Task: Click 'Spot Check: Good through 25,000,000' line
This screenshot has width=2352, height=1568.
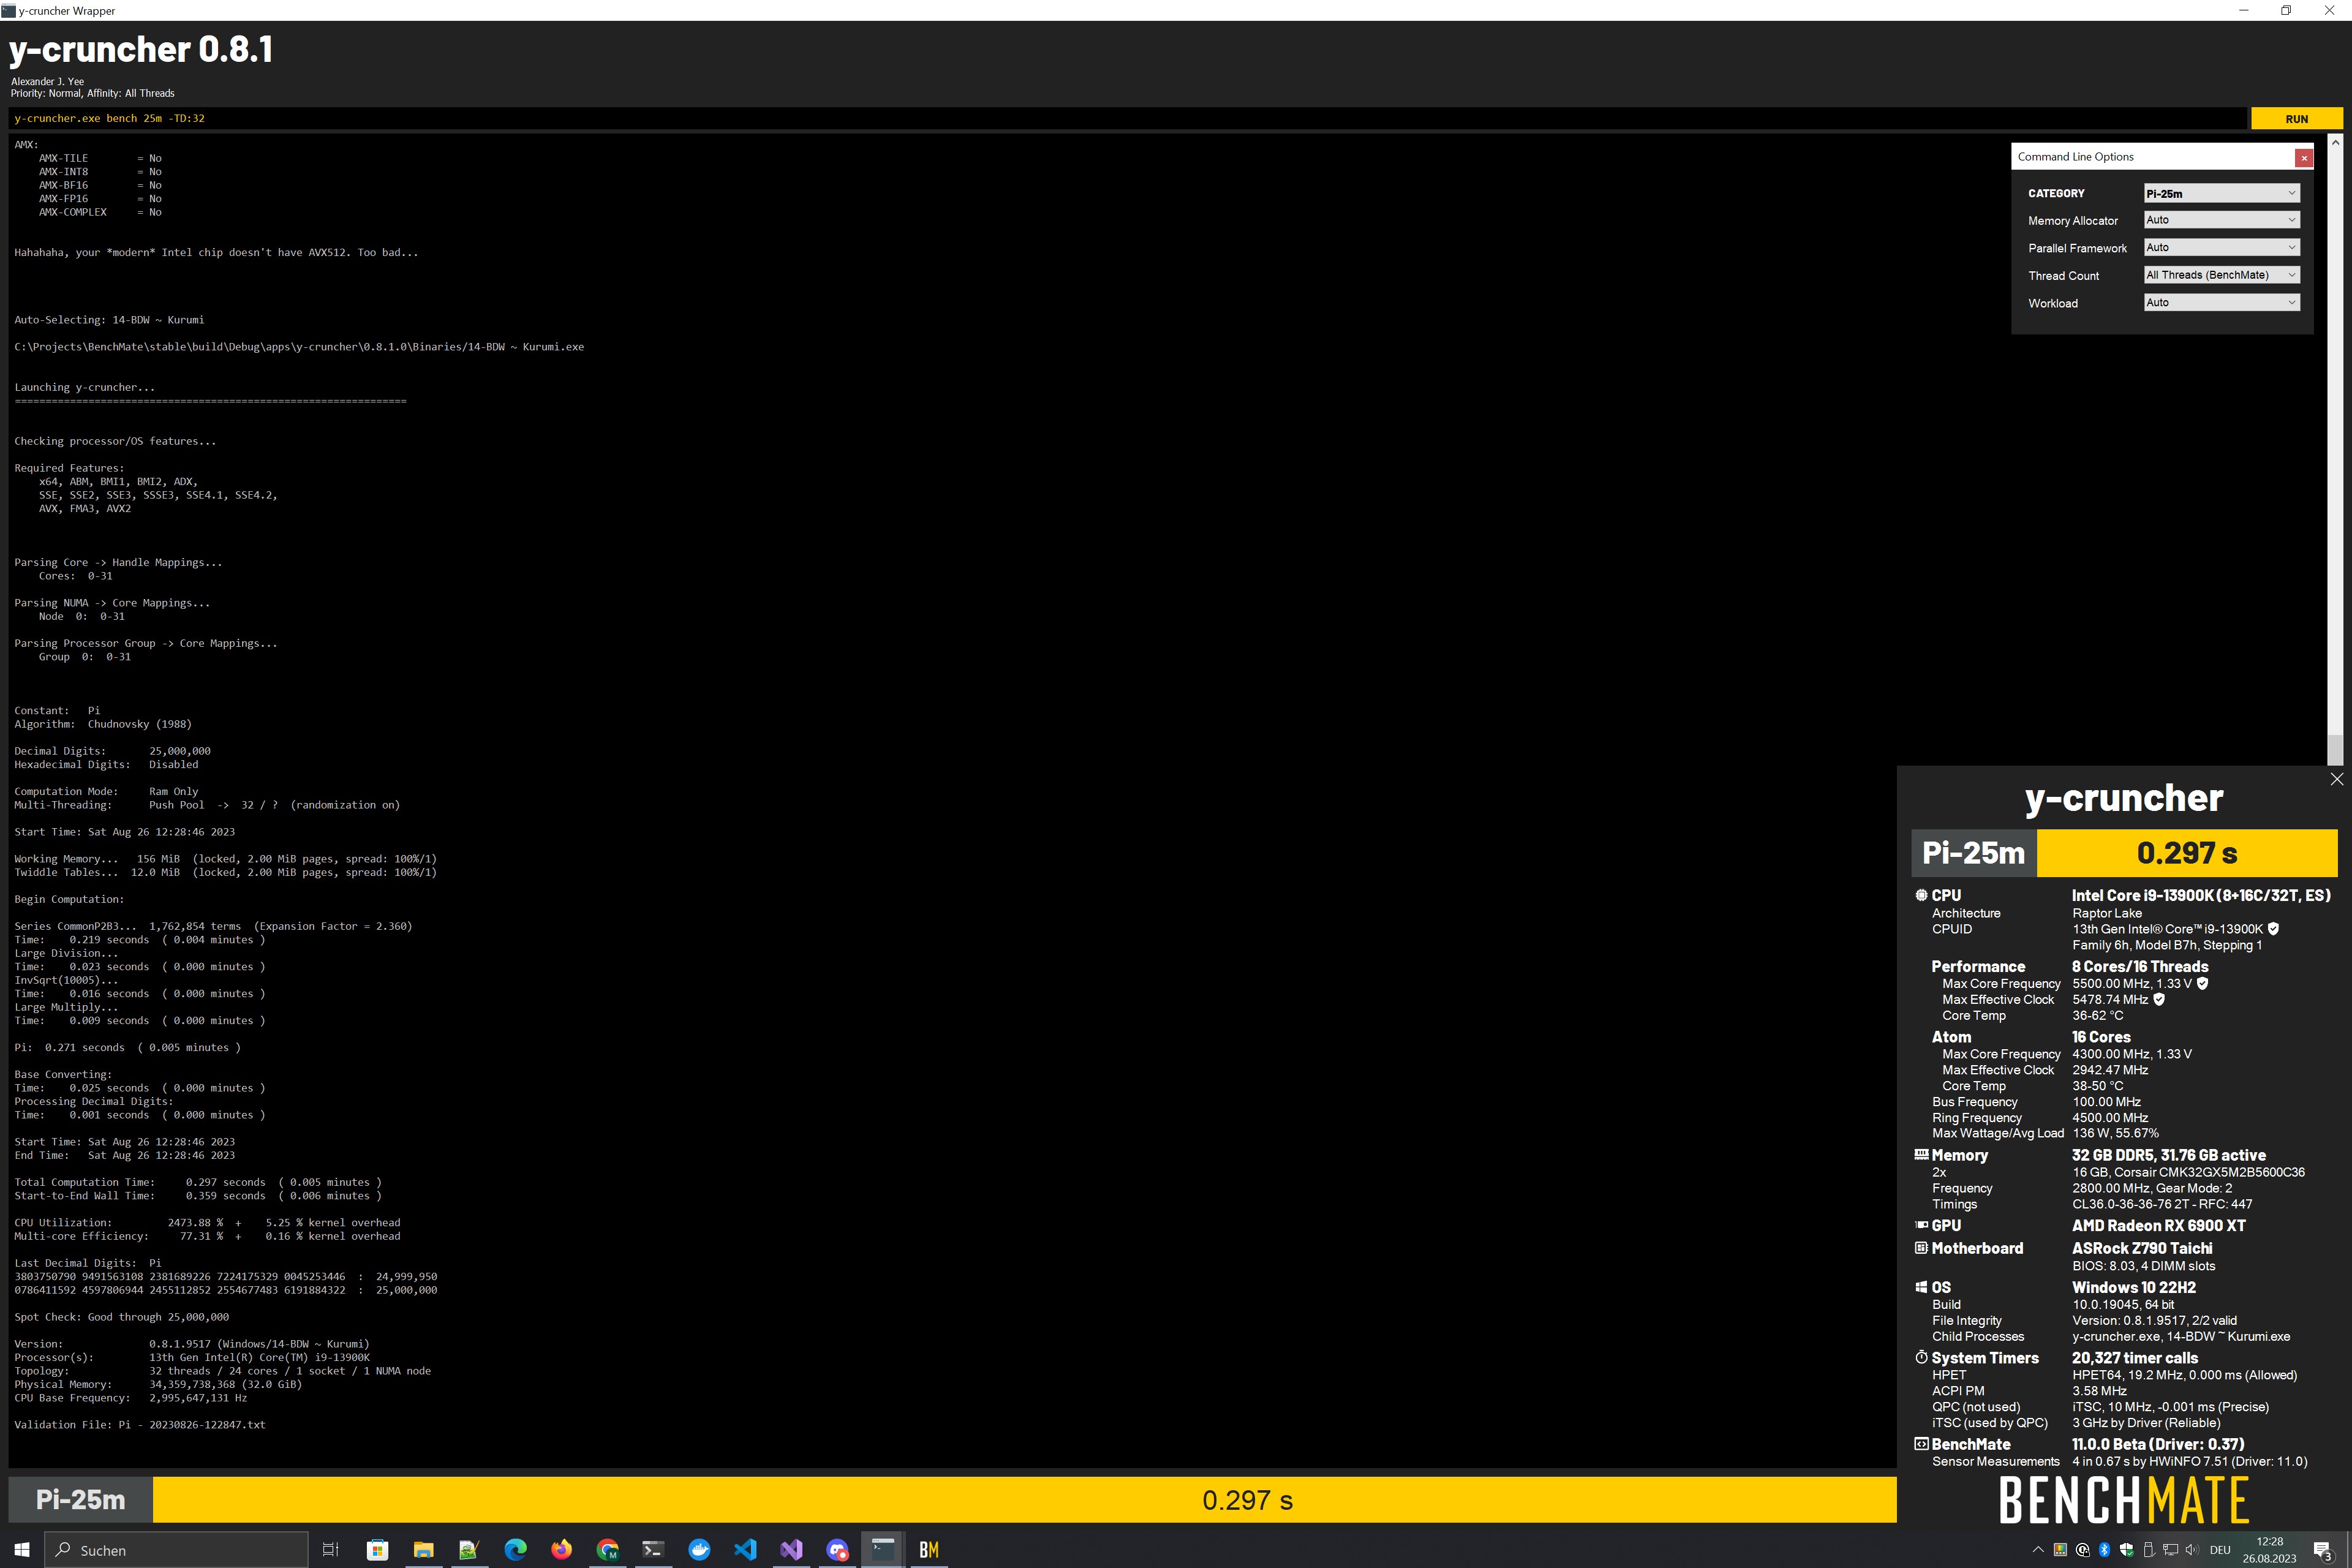Action: pos(121,1317)
